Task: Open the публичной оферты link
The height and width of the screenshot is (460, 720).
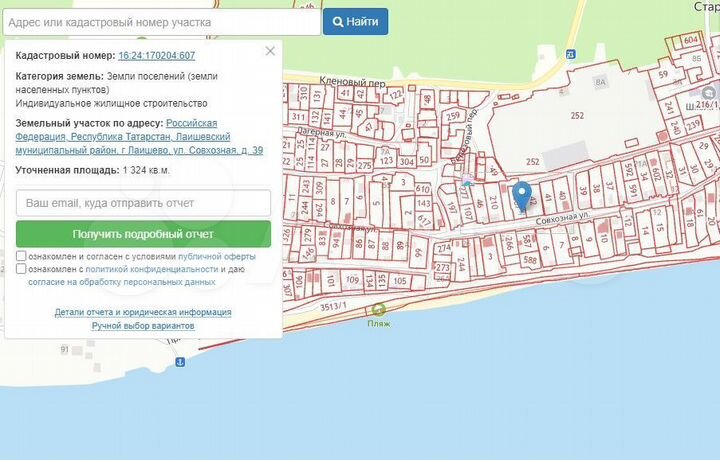Action: click(217, 257)
